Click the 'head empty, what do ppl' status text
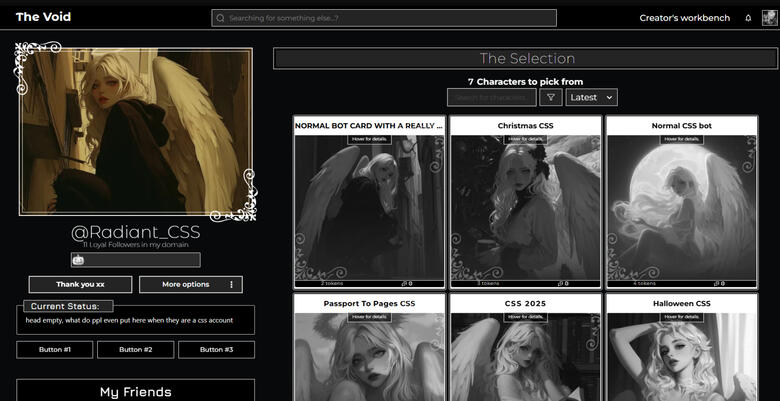The image size is (780, 401). click(129, 320)
